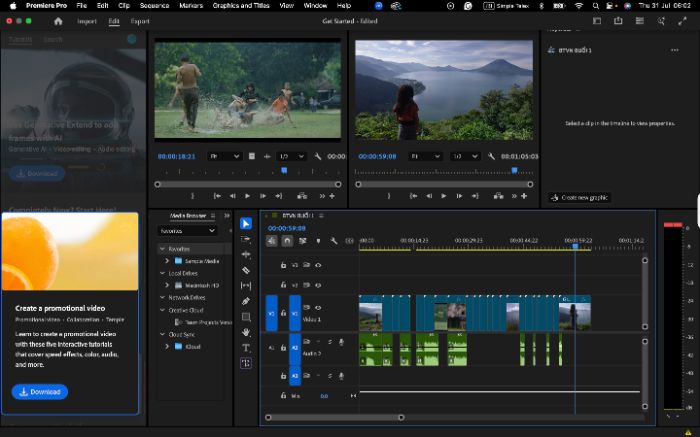Pick the Selection arrow tool
The height and width of the screenshot is (437, 700).
pos(246,223)
